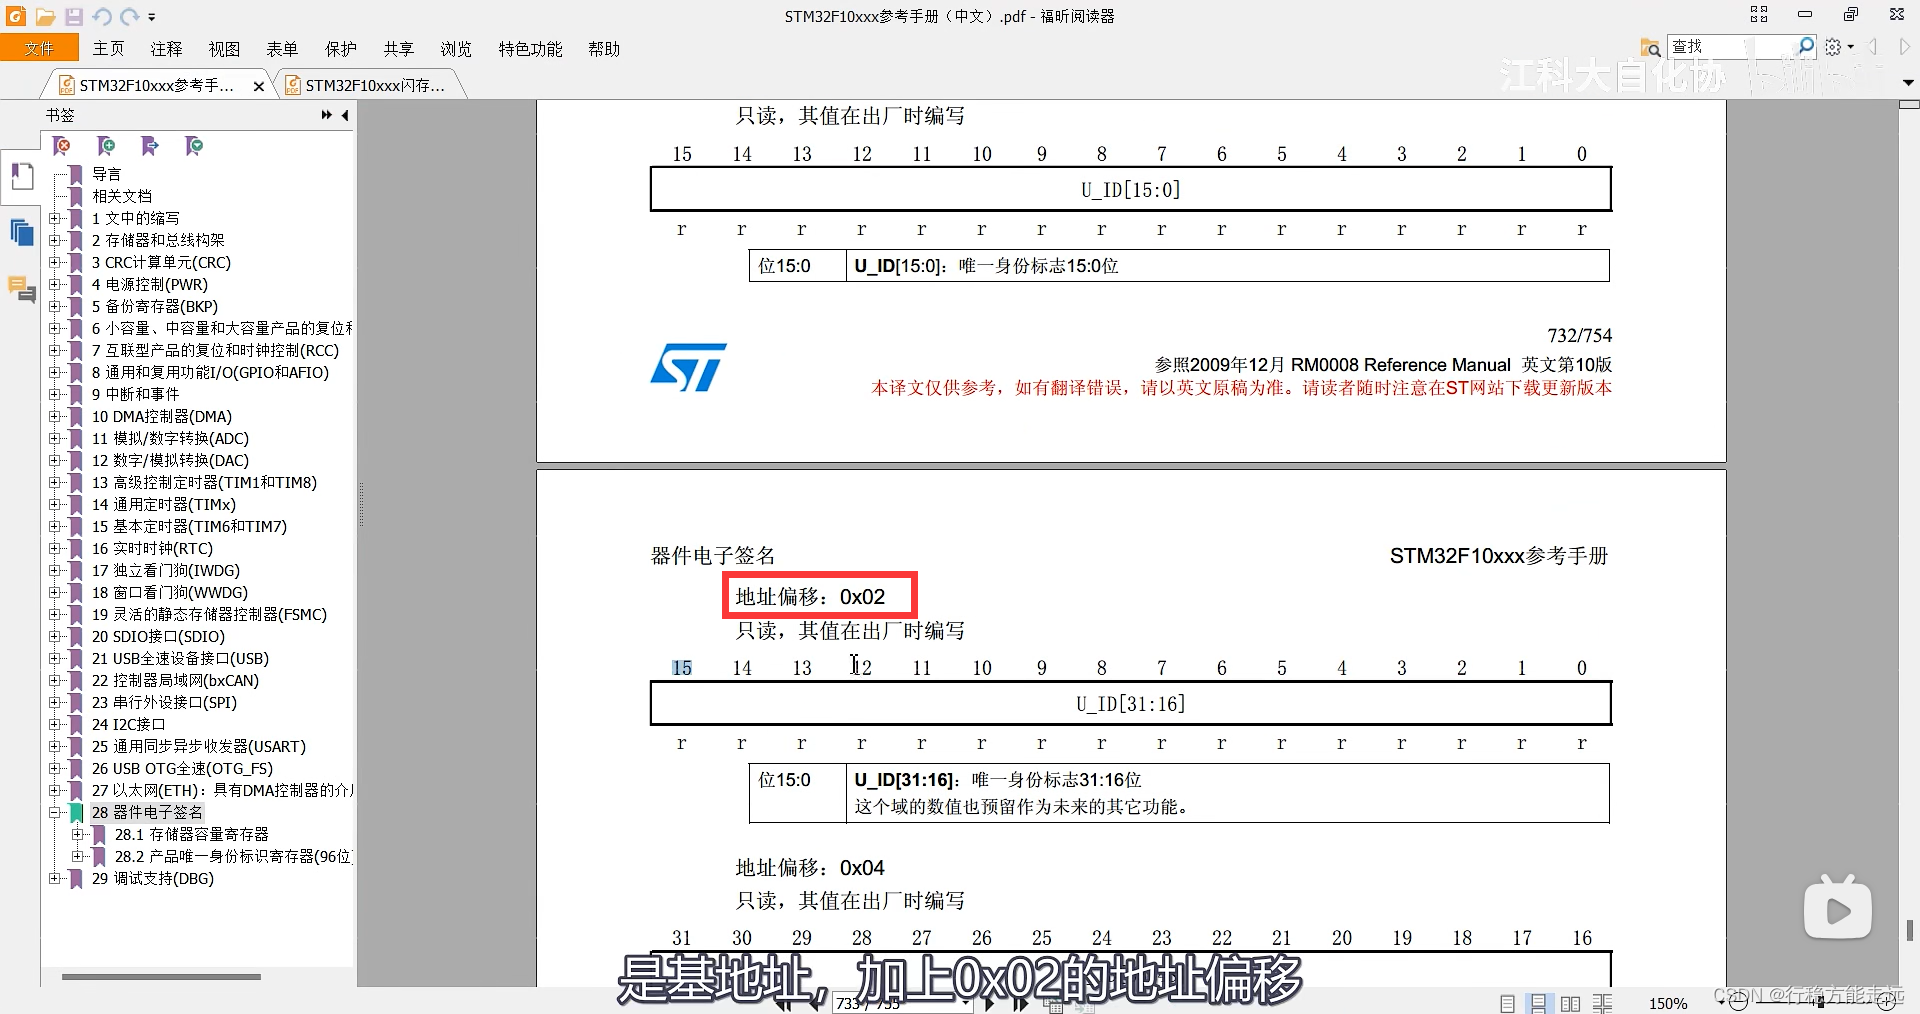Open the 共享 ribbon tab

point(398,49)
